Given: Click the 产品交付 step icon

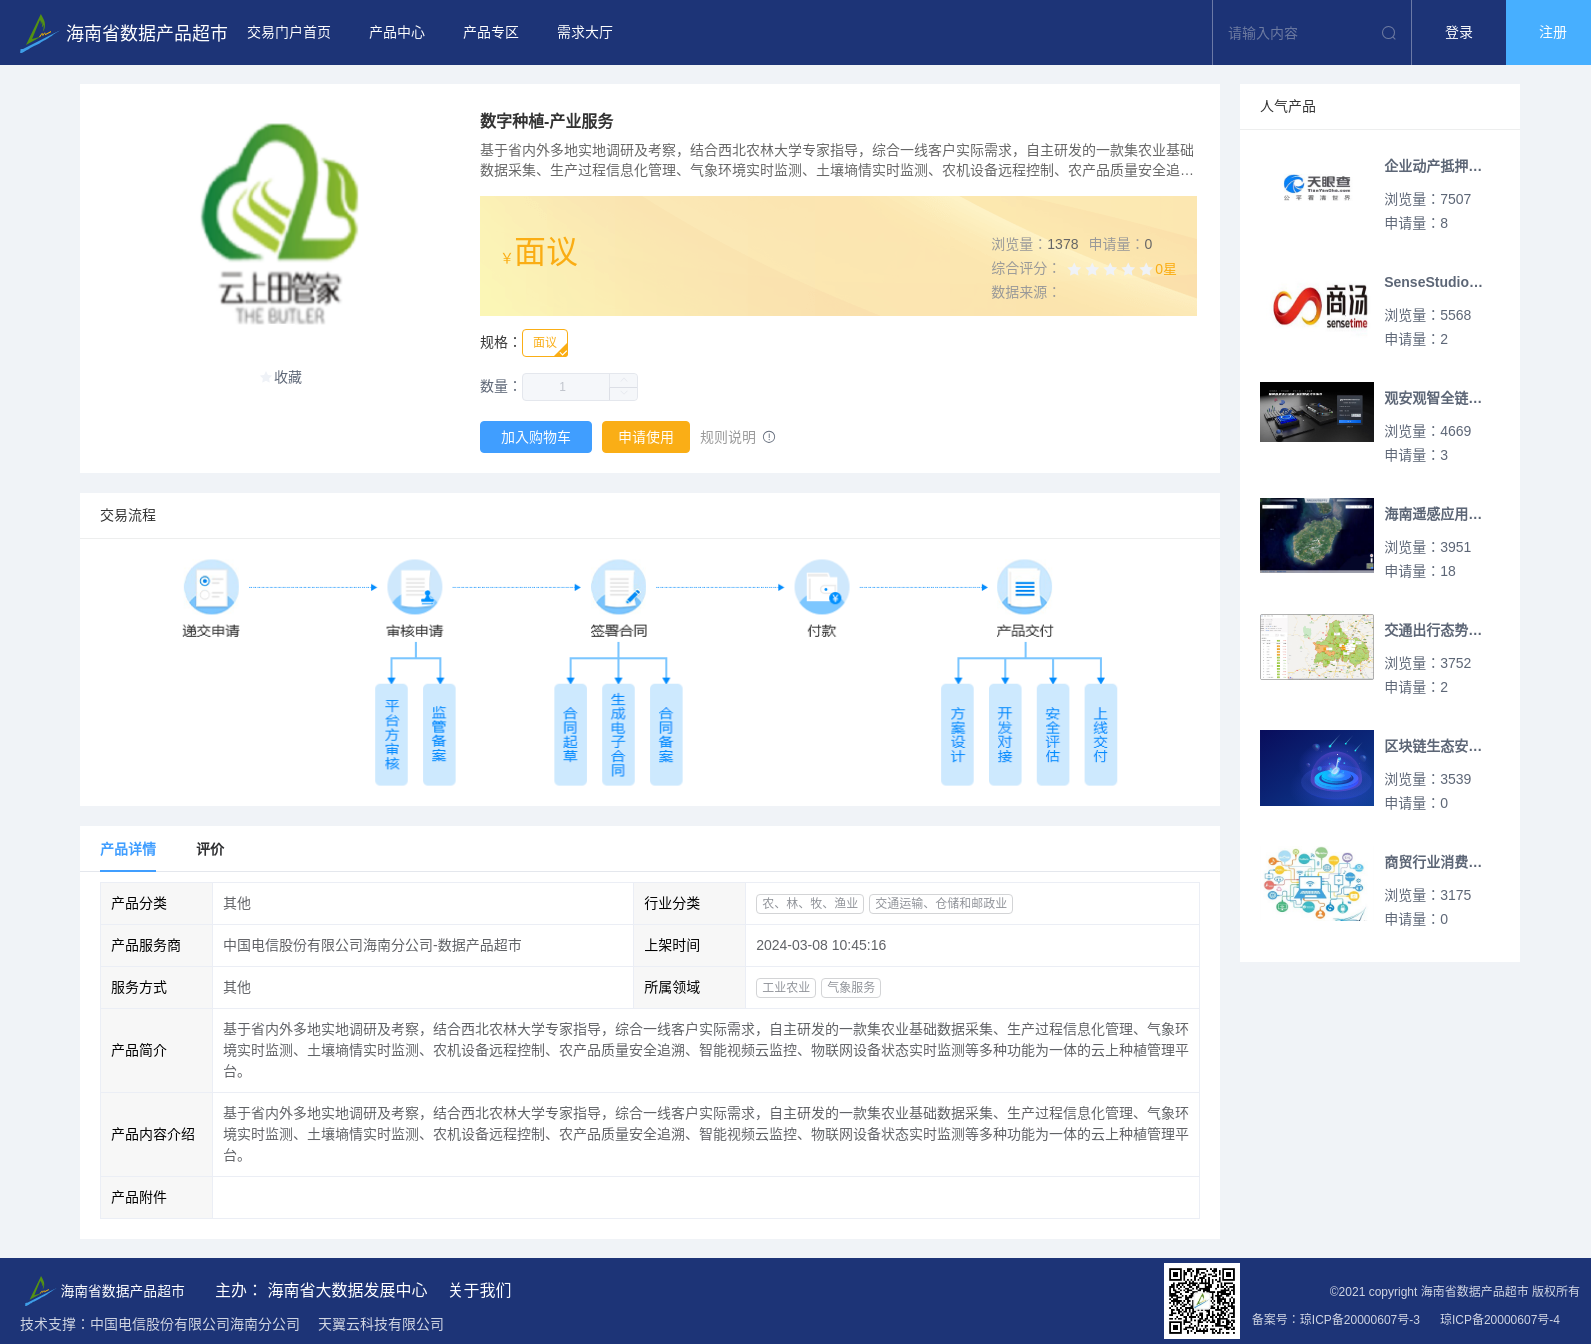Looking at the screenshot, I should coord(1025,587).
